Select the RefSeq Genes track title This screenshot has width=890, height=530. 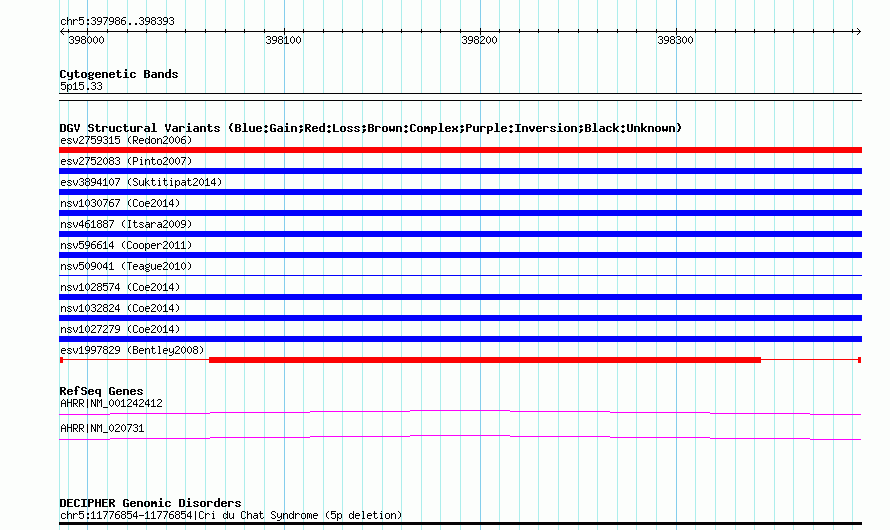pyautogui.click(x=101, y=391)
